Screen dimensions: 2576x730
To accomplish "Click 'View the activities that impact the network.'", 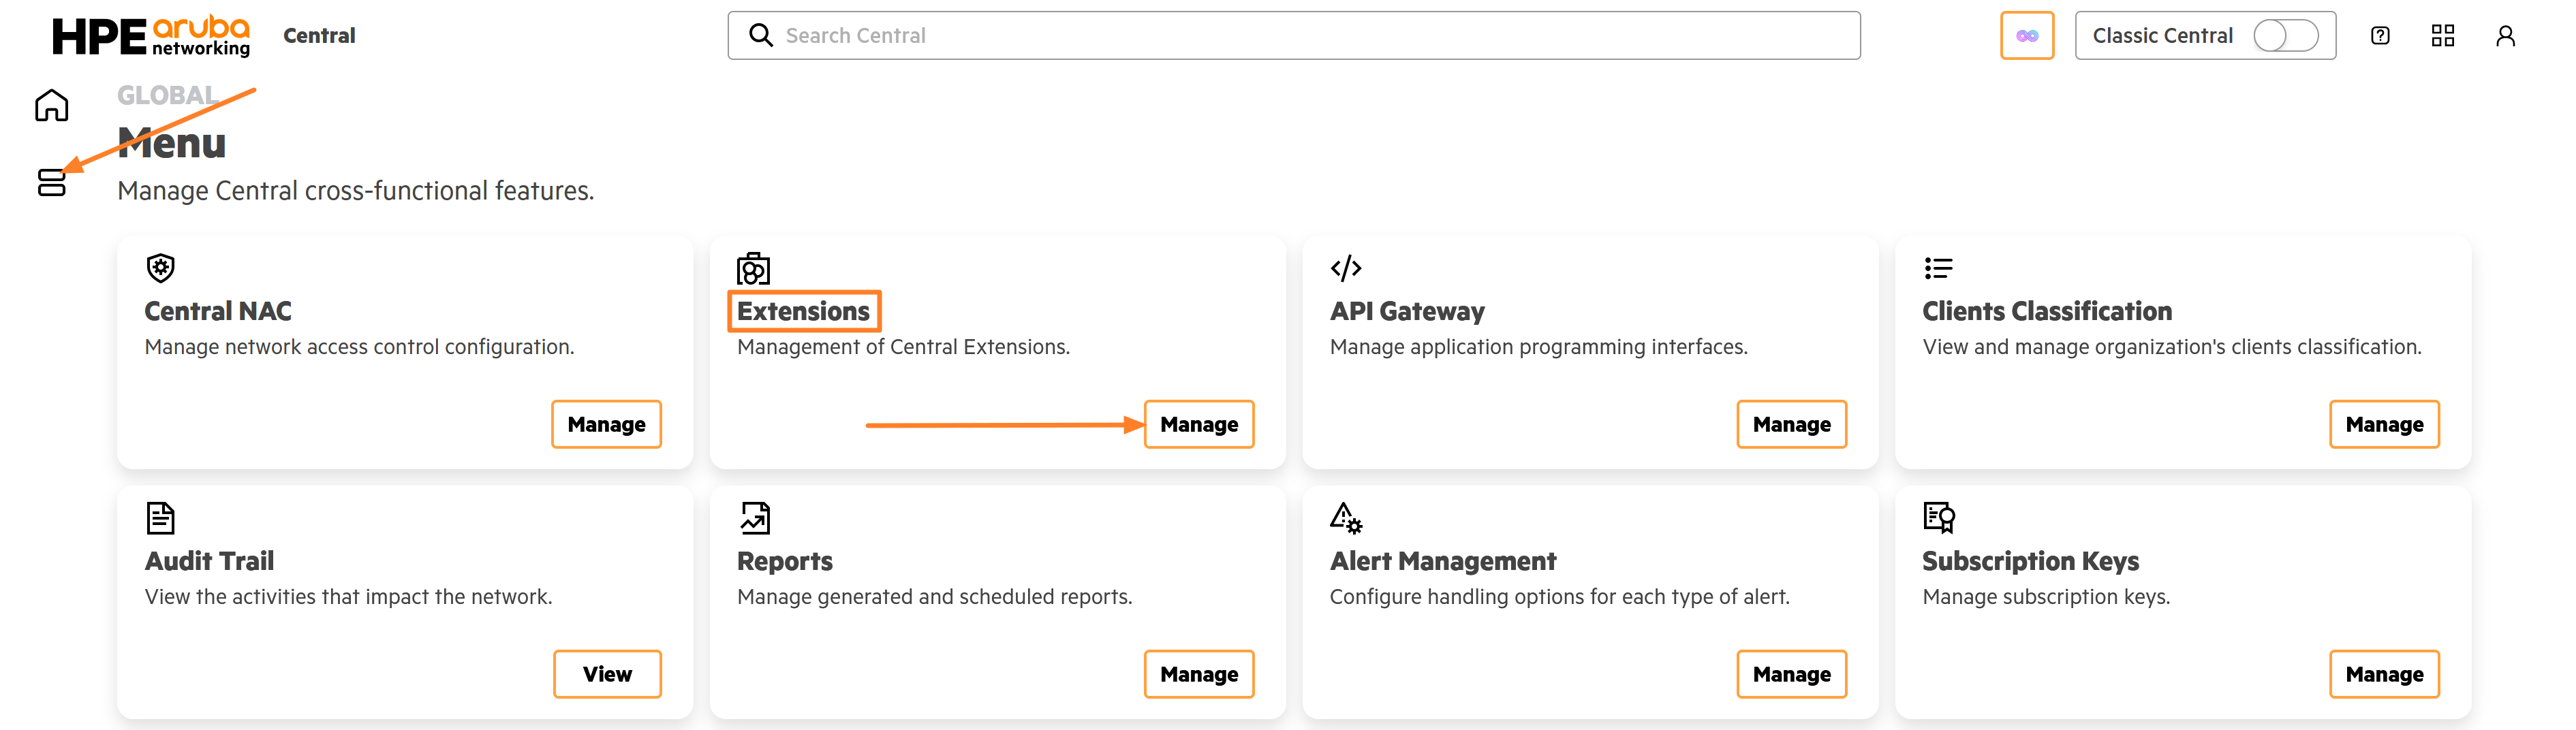I will click(x=349, y=597).
